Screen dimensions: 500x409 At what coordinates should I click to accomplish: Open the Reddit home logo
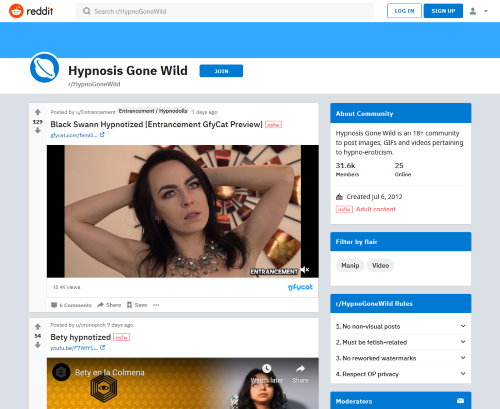(x=31, y=11)
